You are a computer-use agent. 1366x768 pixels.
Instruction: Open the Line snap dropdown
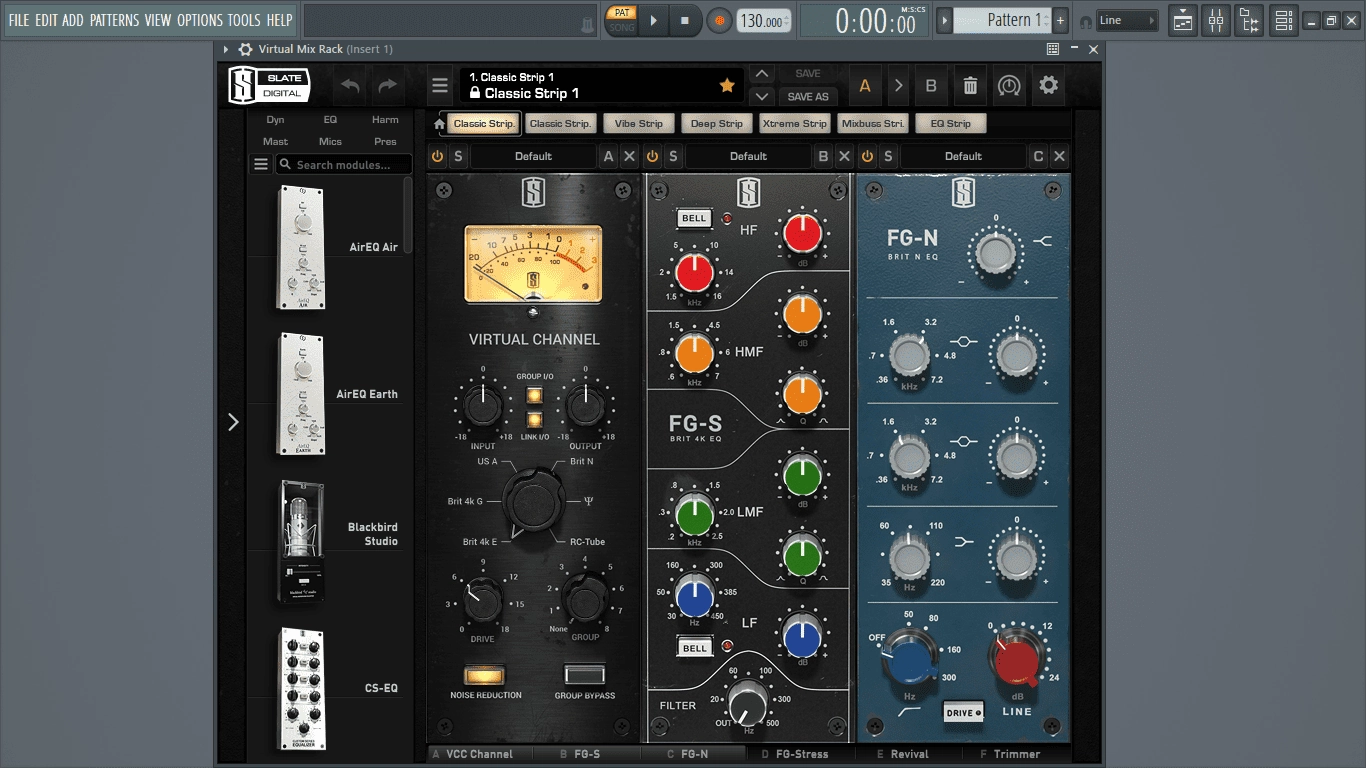(x=1127, y=20)
